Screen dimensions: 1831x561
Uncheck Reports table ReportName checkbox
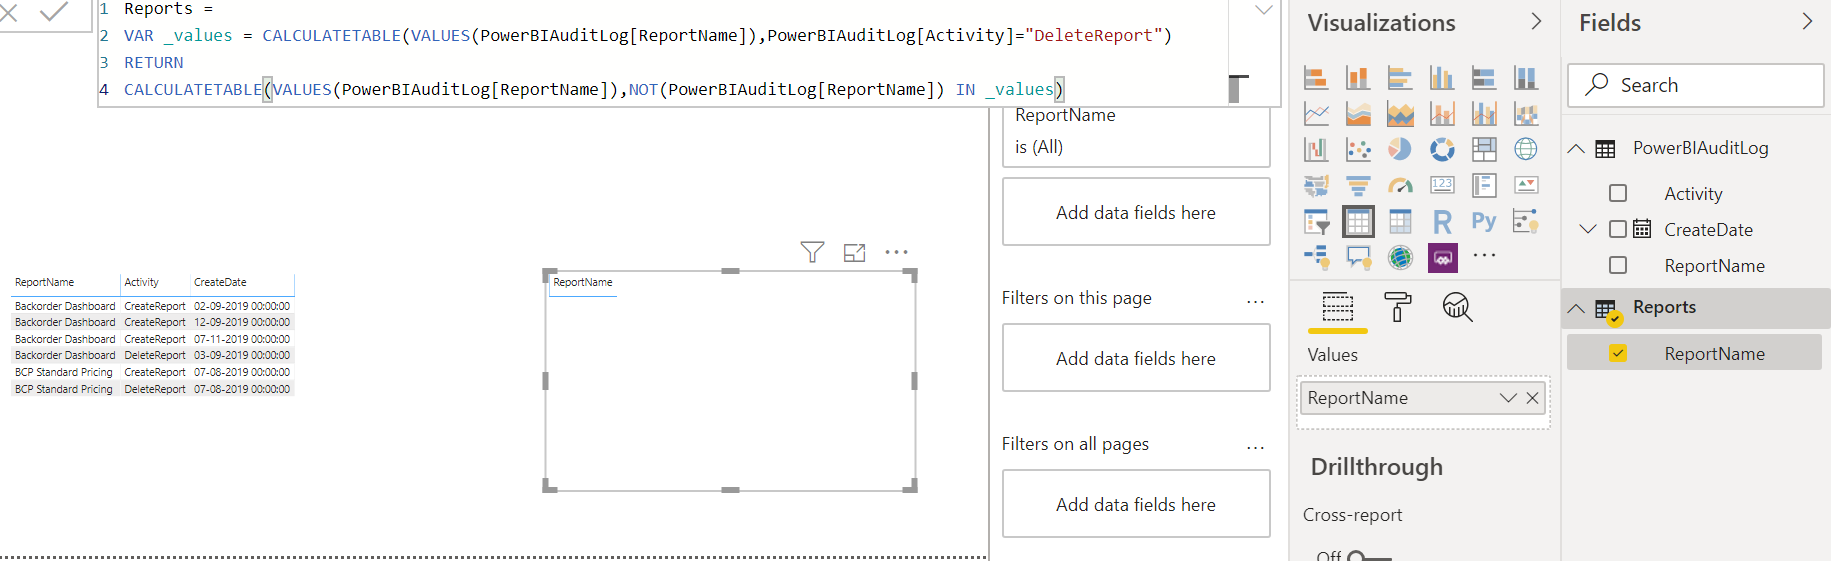1618,353
